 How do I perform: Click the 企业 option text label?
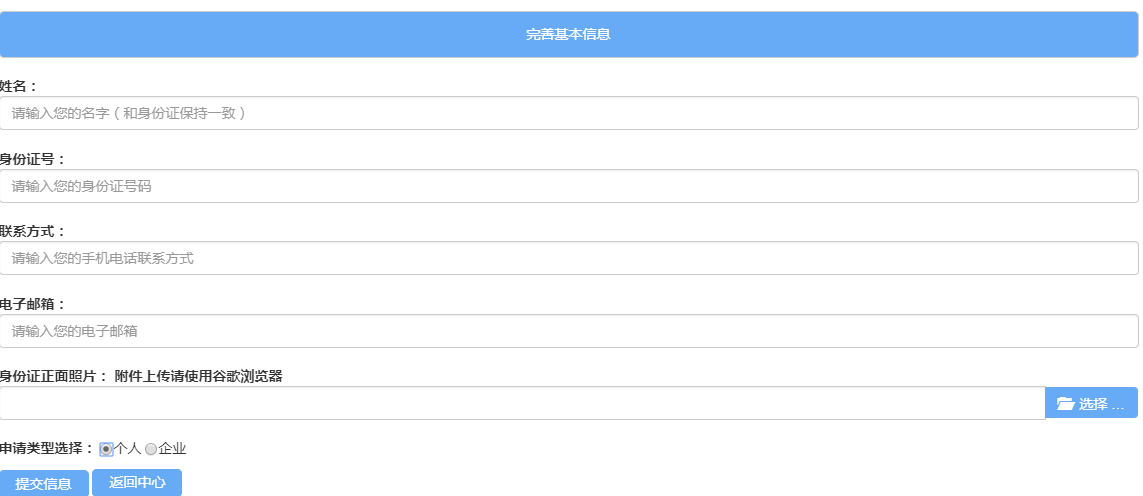[173, 449]
